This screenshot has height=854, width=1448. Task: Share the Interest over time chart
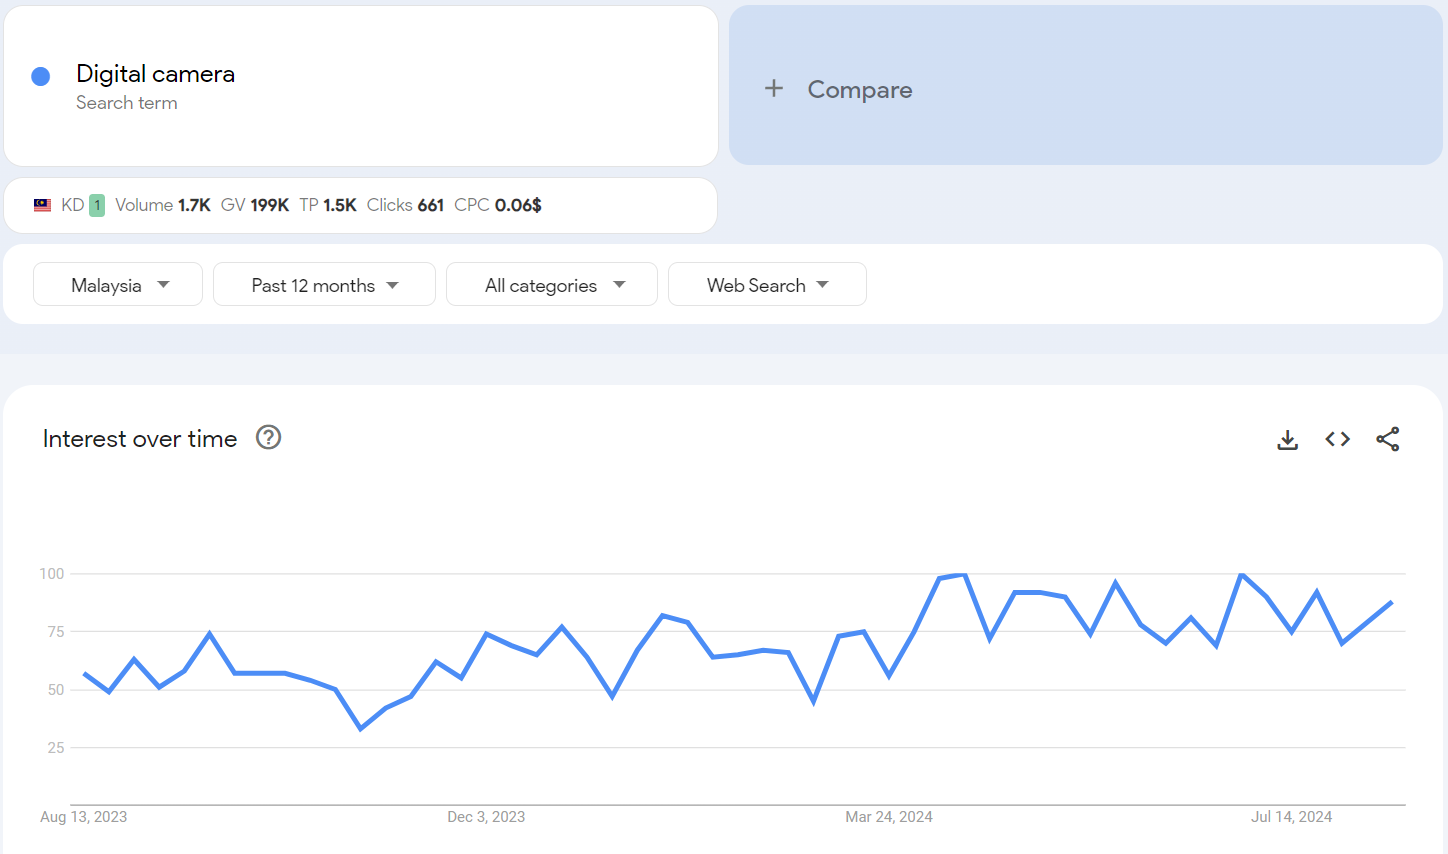(x=1387, y=439)
